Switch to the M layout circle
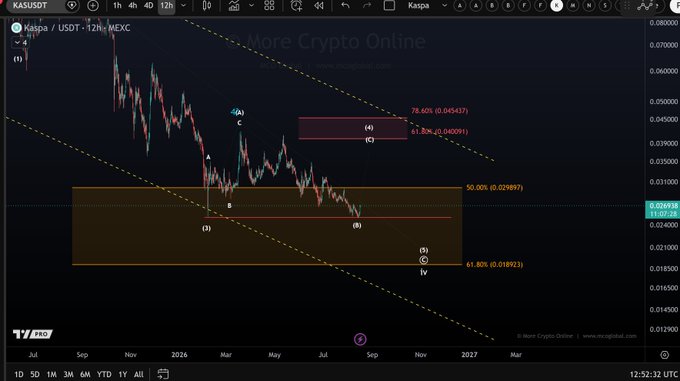680x381 pixels. point(573,6)
